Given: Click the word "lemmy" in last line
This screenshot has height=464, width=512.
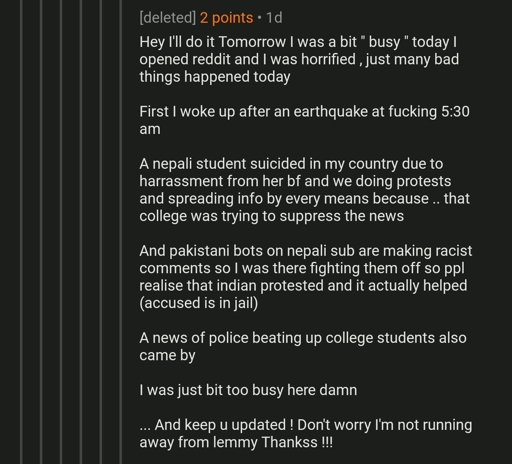Looking at the screenshot, I should click(x=235, y=443).
